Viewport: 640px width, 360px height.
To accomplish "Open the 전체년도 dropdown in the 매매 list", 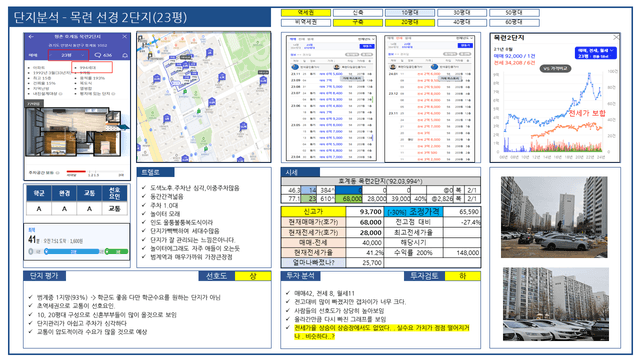I will pos(364,39).
